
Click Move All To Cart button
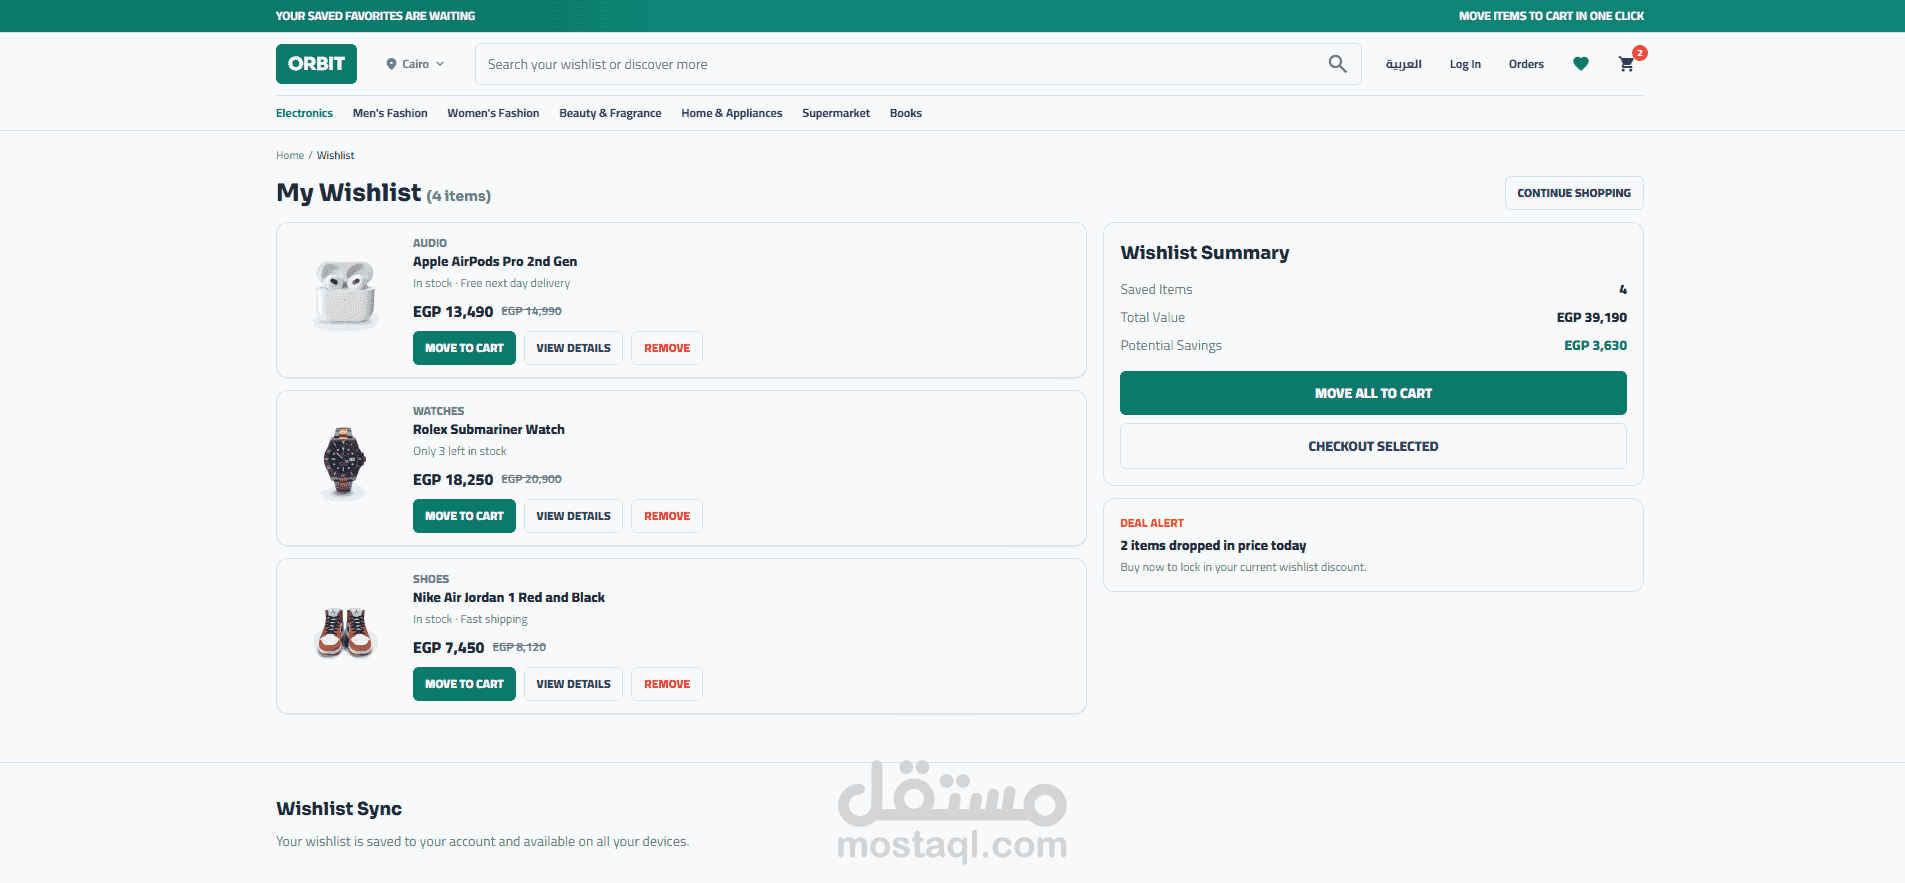click(x=1373, y=393)
